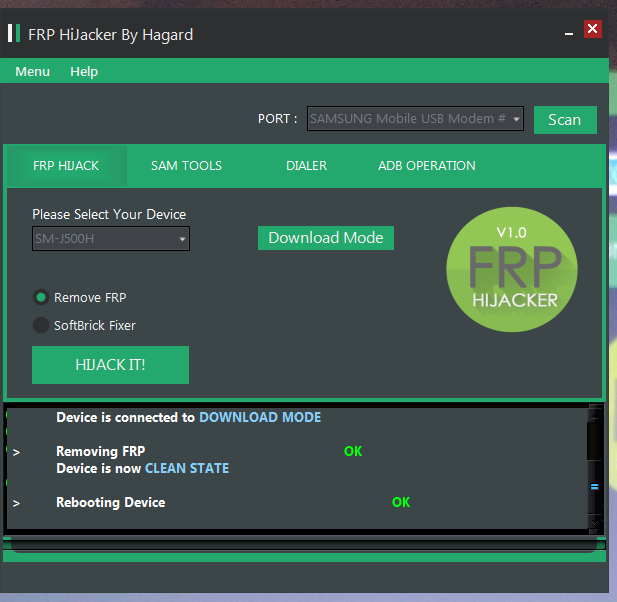Click the CLEAN STATE text in log
The width and height of the screenshot is (617, 602).
click(187, 468)
